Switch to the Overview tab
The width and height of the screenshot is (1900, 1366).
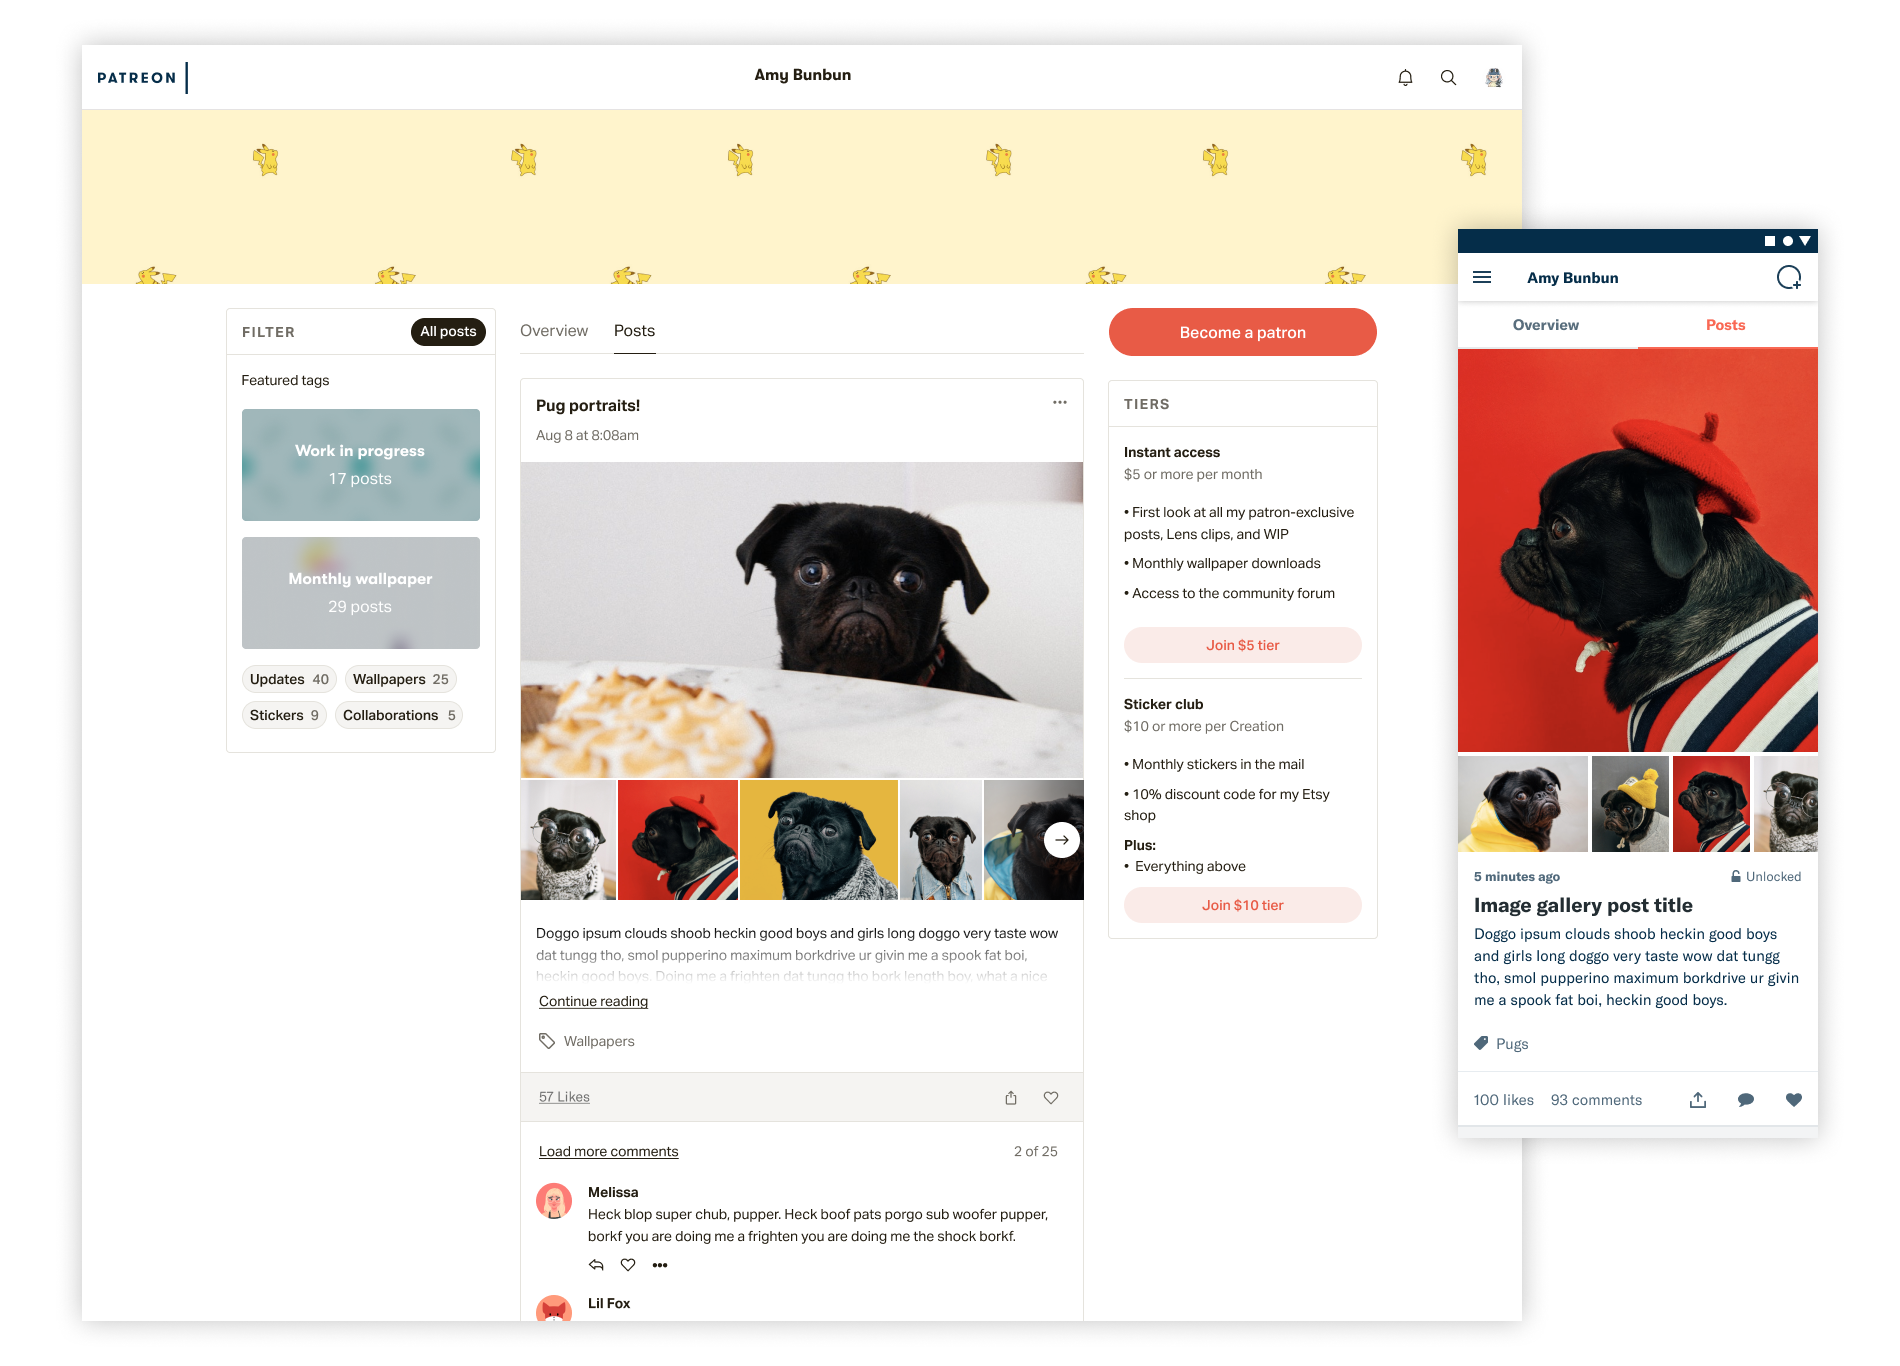pos(554,331)
